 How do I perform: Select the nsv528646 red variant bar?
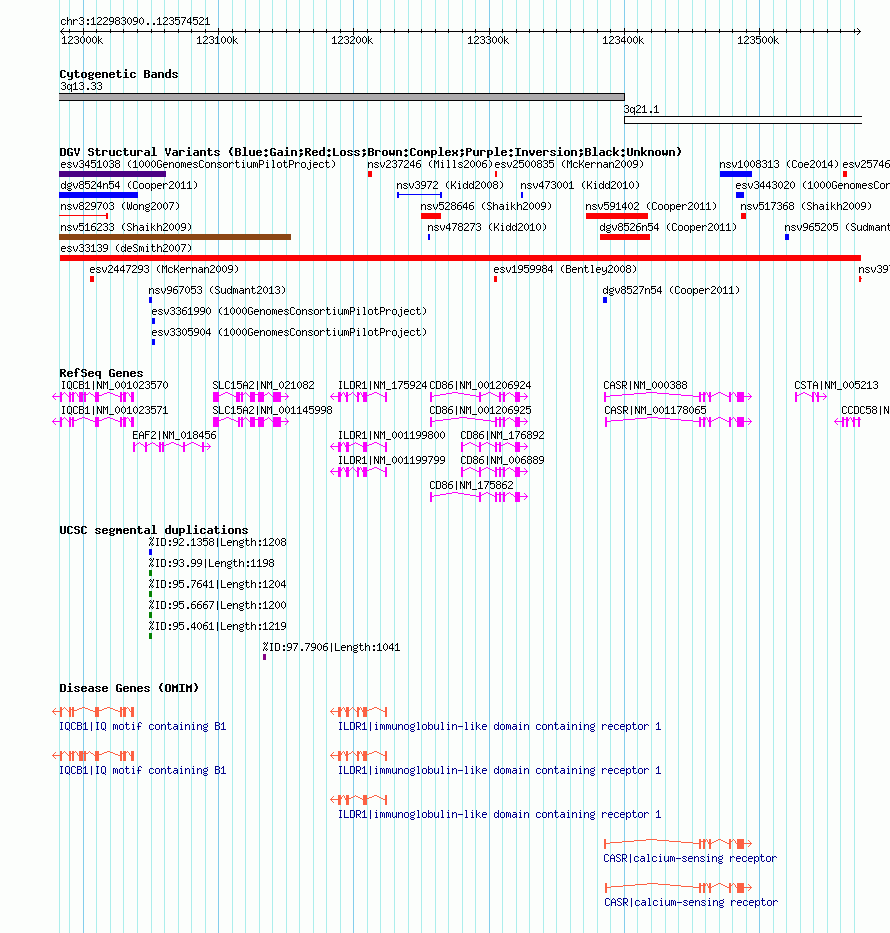pyautogui.click(x=431, y=216)
